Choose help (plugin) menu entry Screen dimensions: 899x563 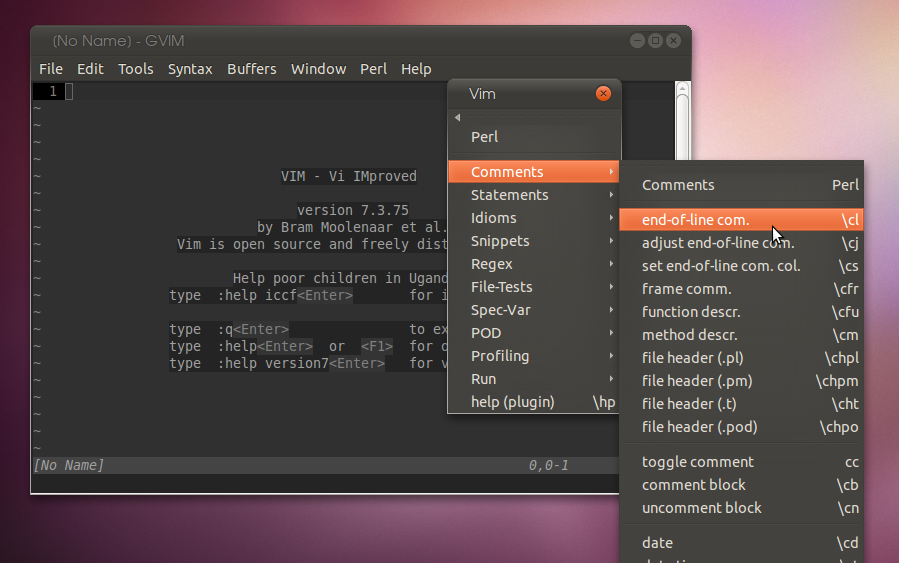pyautogui.click(x=534, y=402)
